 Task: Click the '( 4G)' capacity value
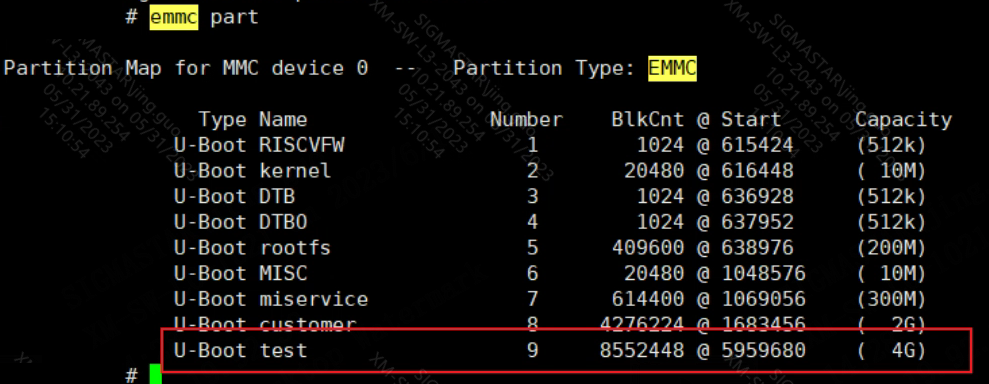click(891, 350)
